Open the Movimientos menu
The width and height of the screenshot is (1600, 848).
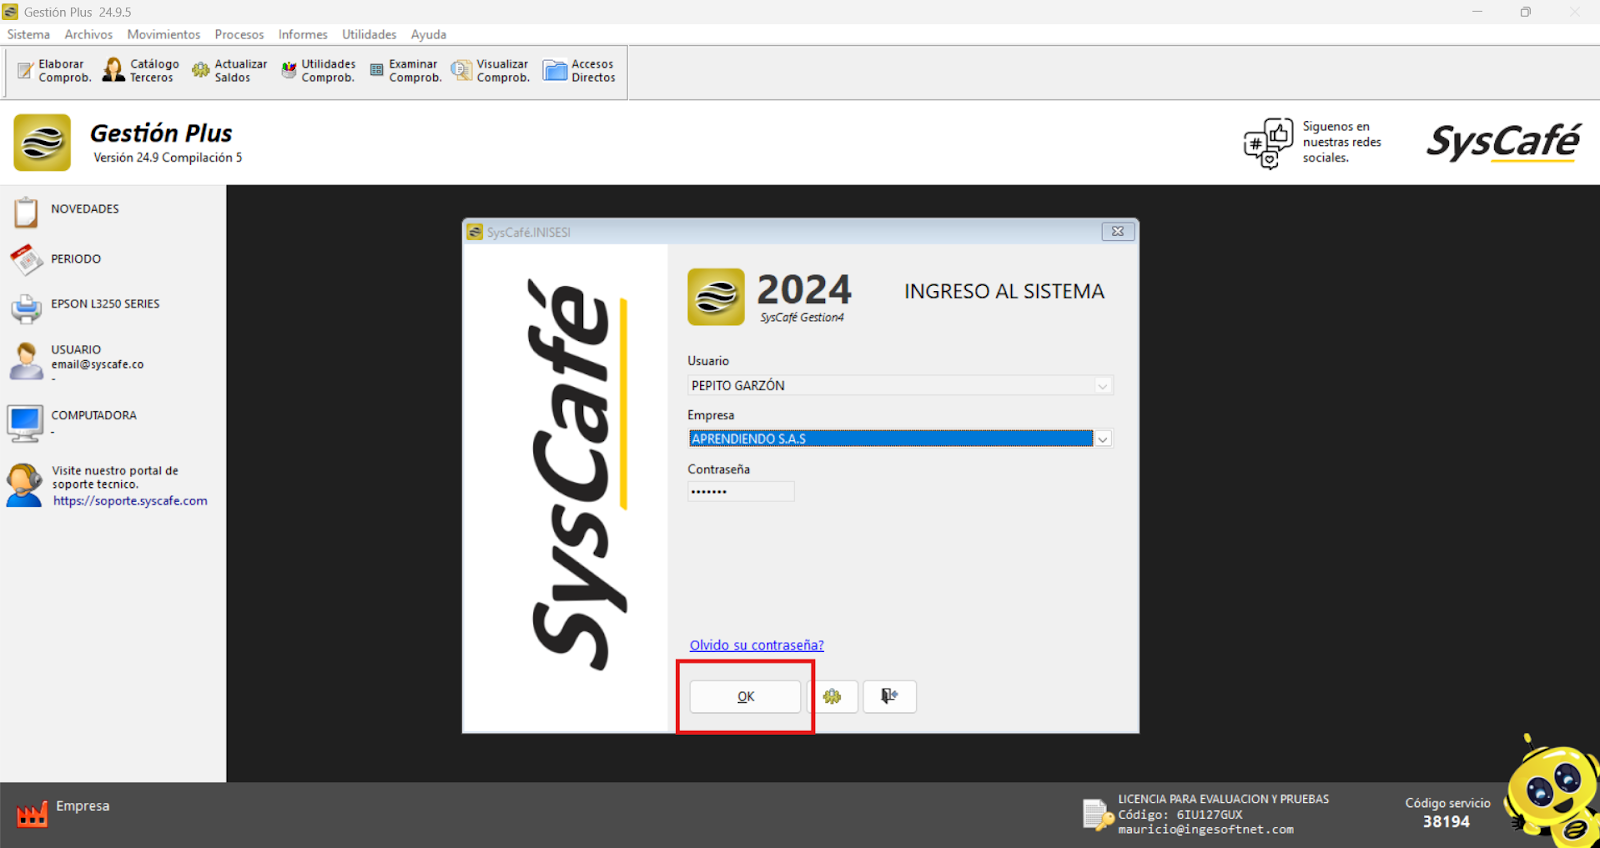(x=163, y=34)
